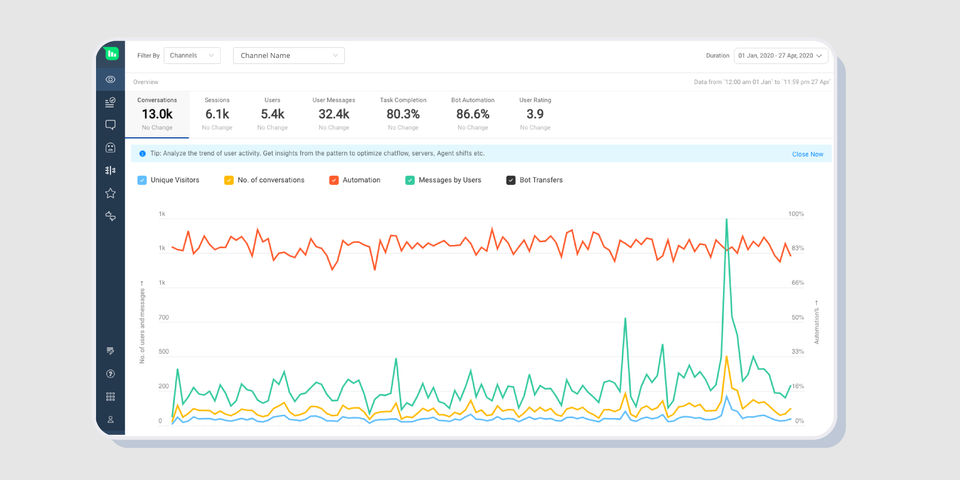Click the chat bubble icon in sidebar
The height and width of the screenshot is (480, 960).
click(x=111, y=125)
